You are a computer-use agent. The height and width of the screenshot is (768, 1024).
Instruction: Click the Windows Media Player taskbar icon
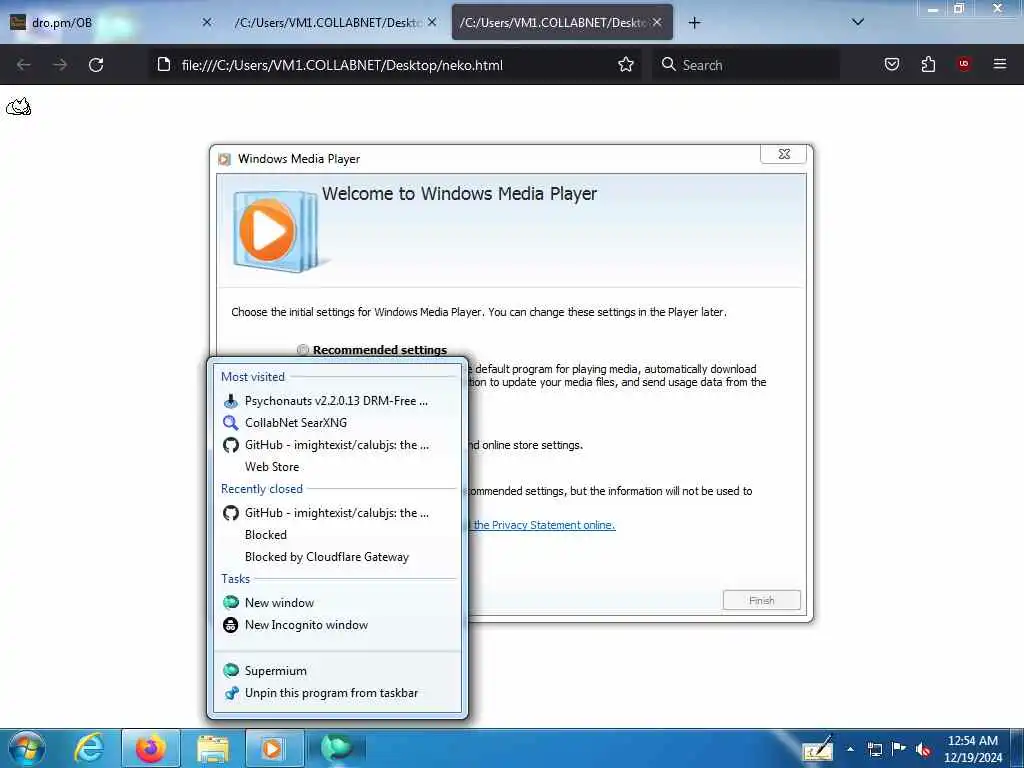274,748
